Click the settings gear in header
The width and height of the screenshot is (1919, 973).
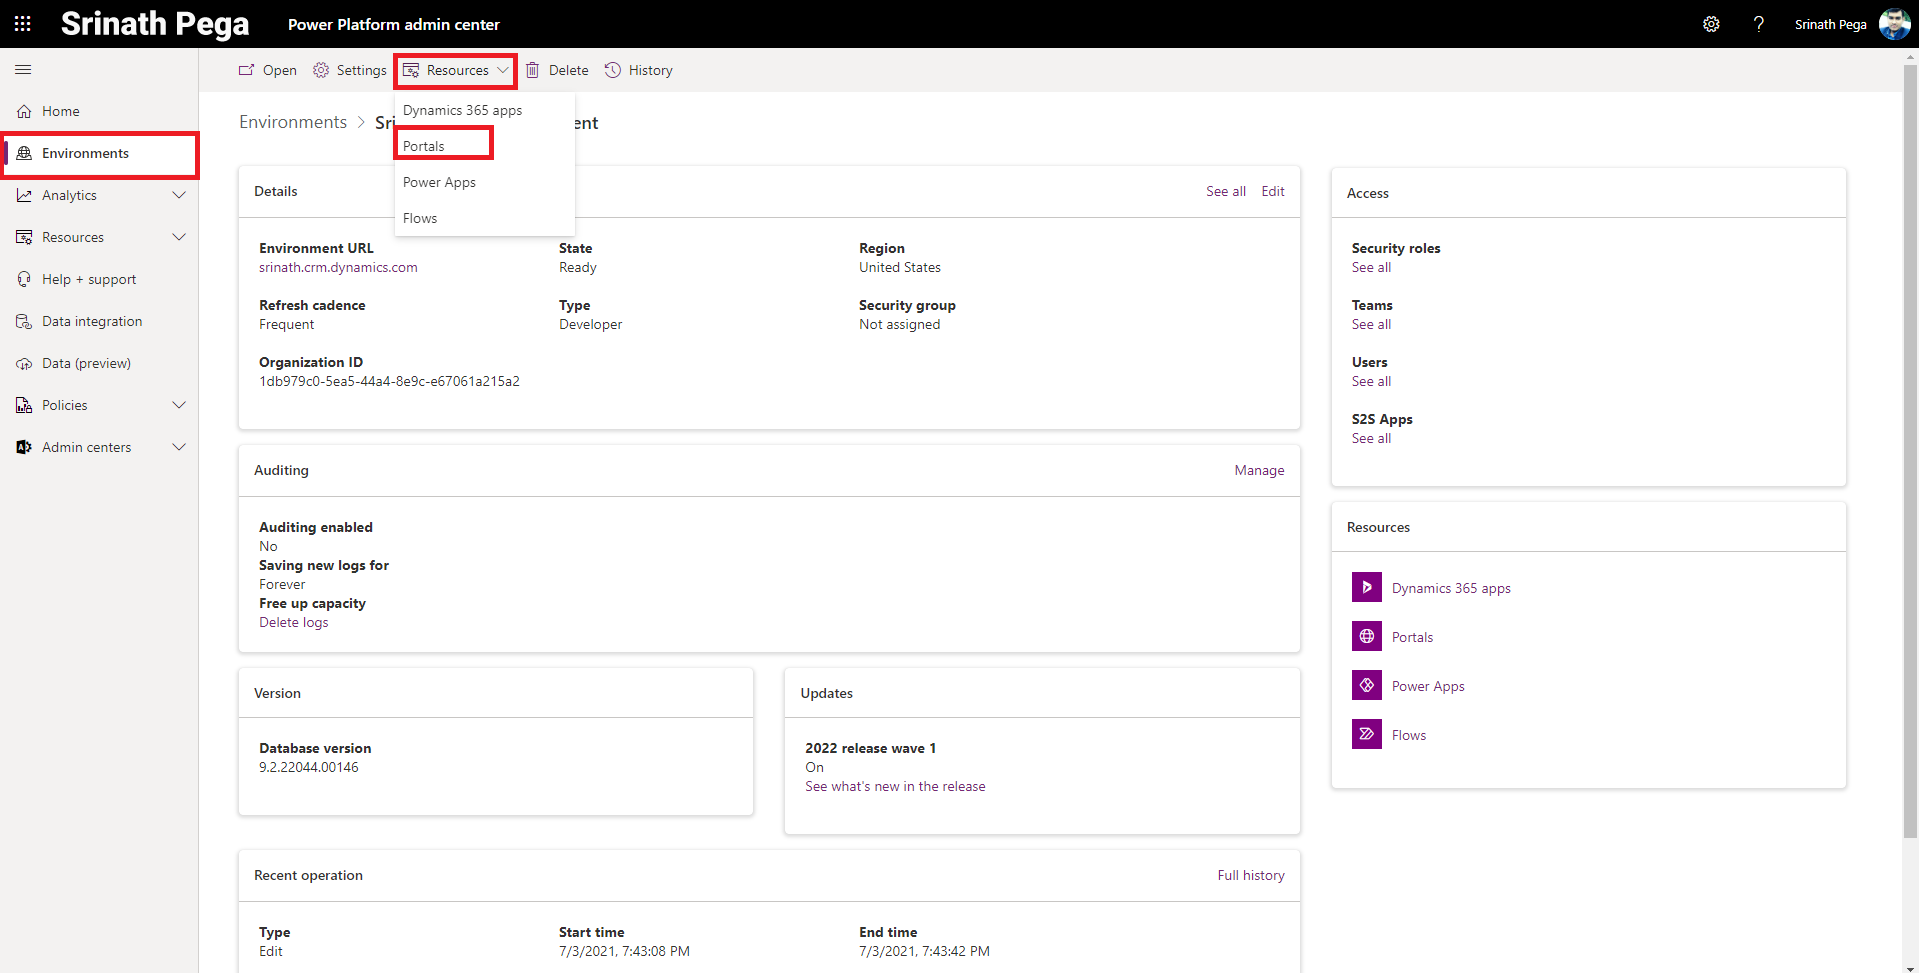pos(1711,24)
